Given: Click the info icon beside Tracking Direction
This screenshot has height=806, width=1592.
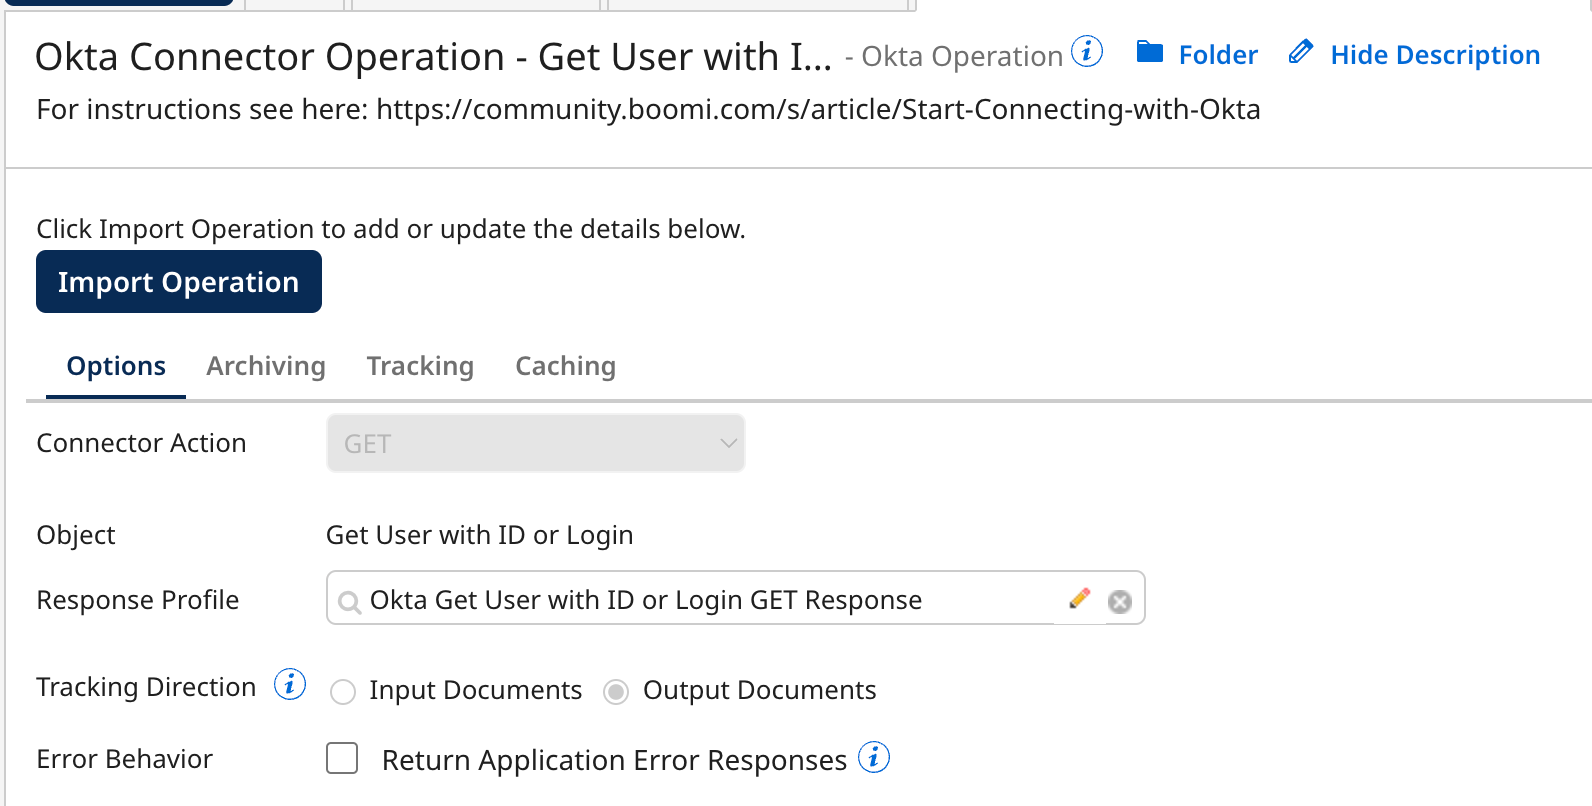Looking at the screenshot, I should tap(290, 685).
